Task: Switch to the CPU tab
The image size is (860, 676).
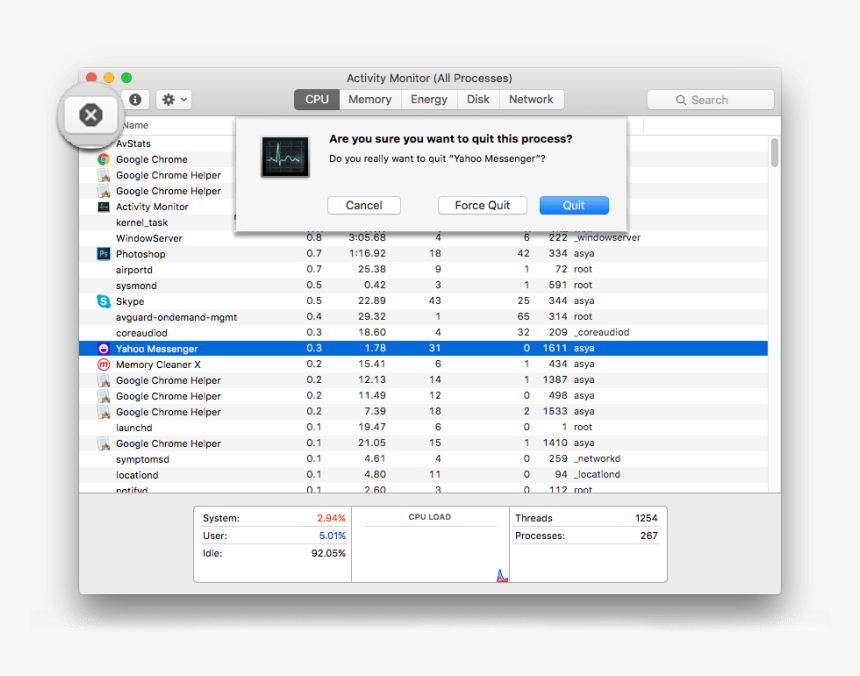Action: [317, 100]
